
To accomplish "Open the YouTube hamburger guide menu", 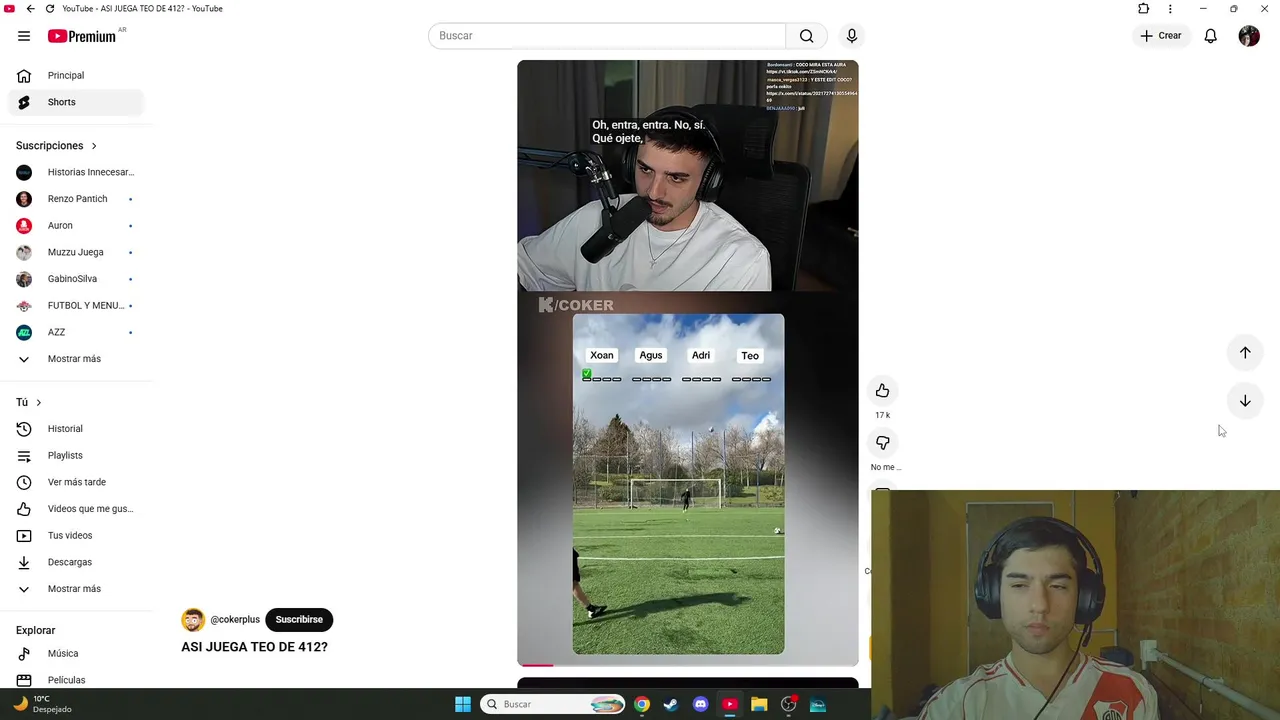I will pos(24,36).
